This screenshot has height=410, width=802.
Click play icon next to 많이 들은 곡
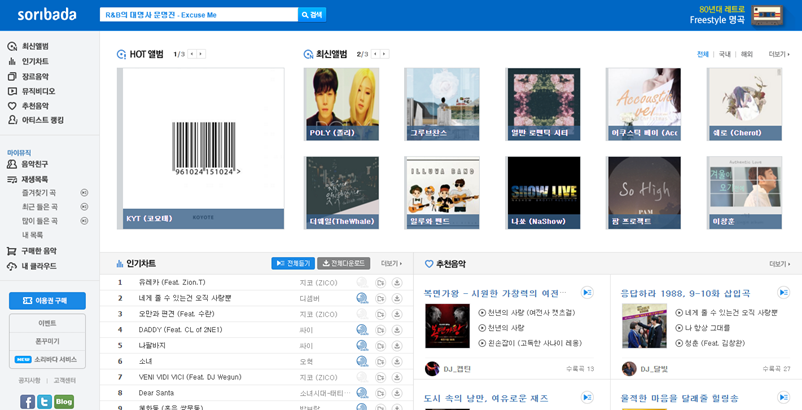[x=84, y=221]
